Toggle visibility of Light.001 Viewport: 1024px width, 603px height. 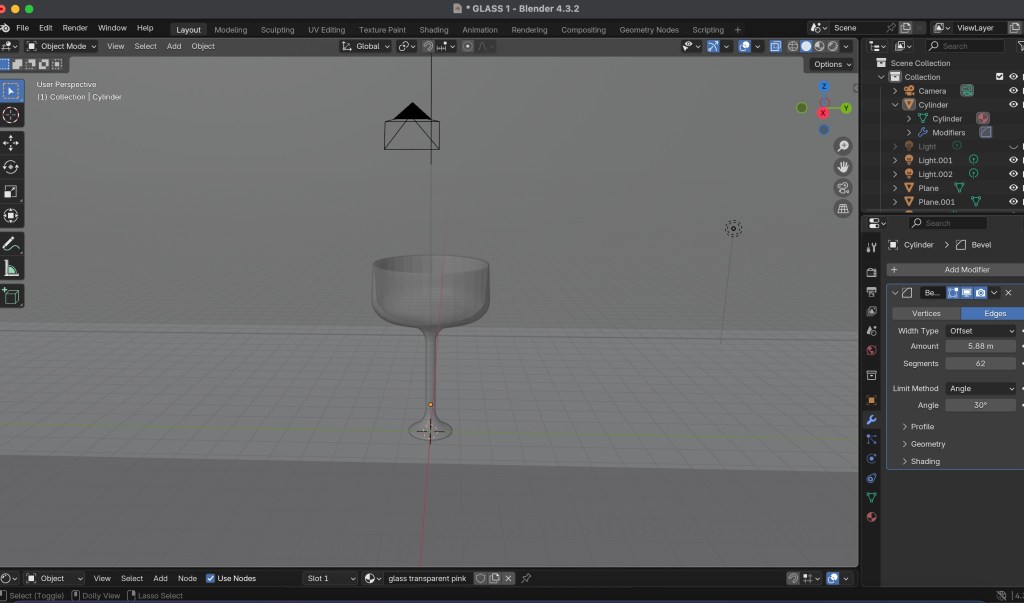pyautogui.click(x=1013, y=160)
